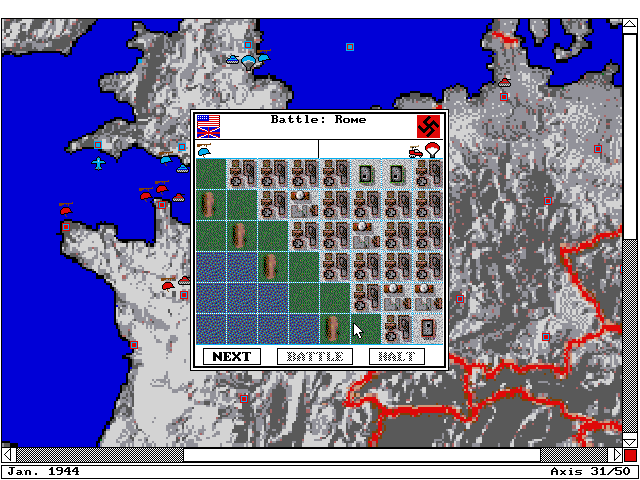
Task: Click the city marker below the northeast red tank
Action: (504, 97)
